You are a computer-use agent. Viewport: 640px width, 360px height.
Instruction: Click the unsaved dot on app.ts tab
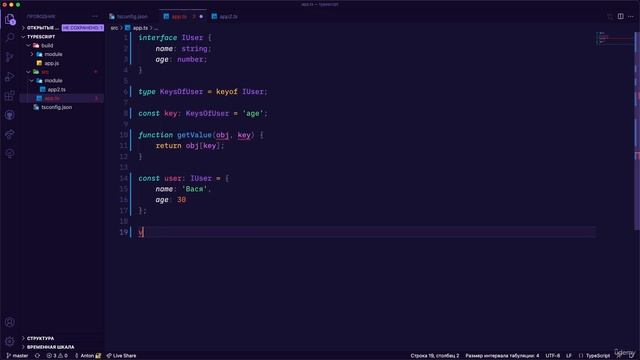click(201, 17)
